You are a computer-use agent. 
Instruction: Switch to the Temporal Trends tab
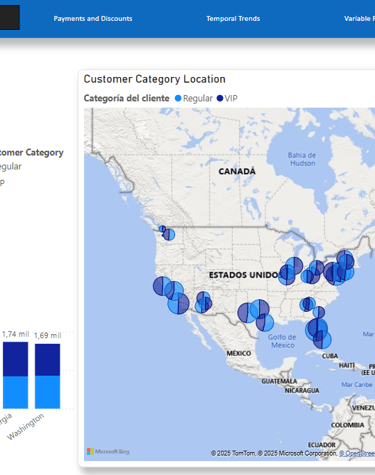233,19
